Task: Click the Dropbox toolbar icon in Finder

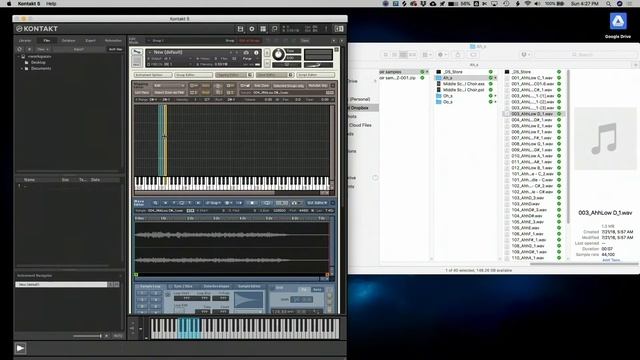Action: click(526, 54)
